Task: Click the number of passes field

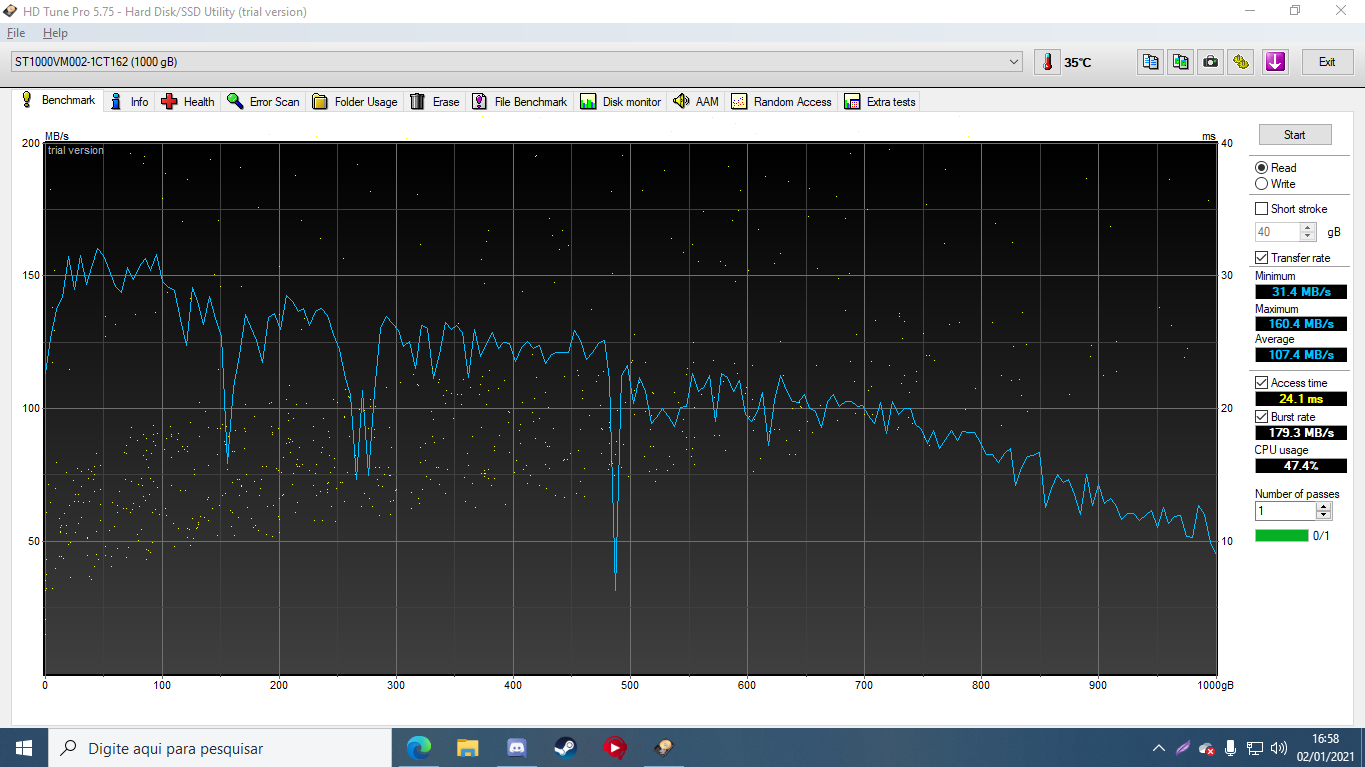Action: pyautogui.click(x=1286, y=511)
